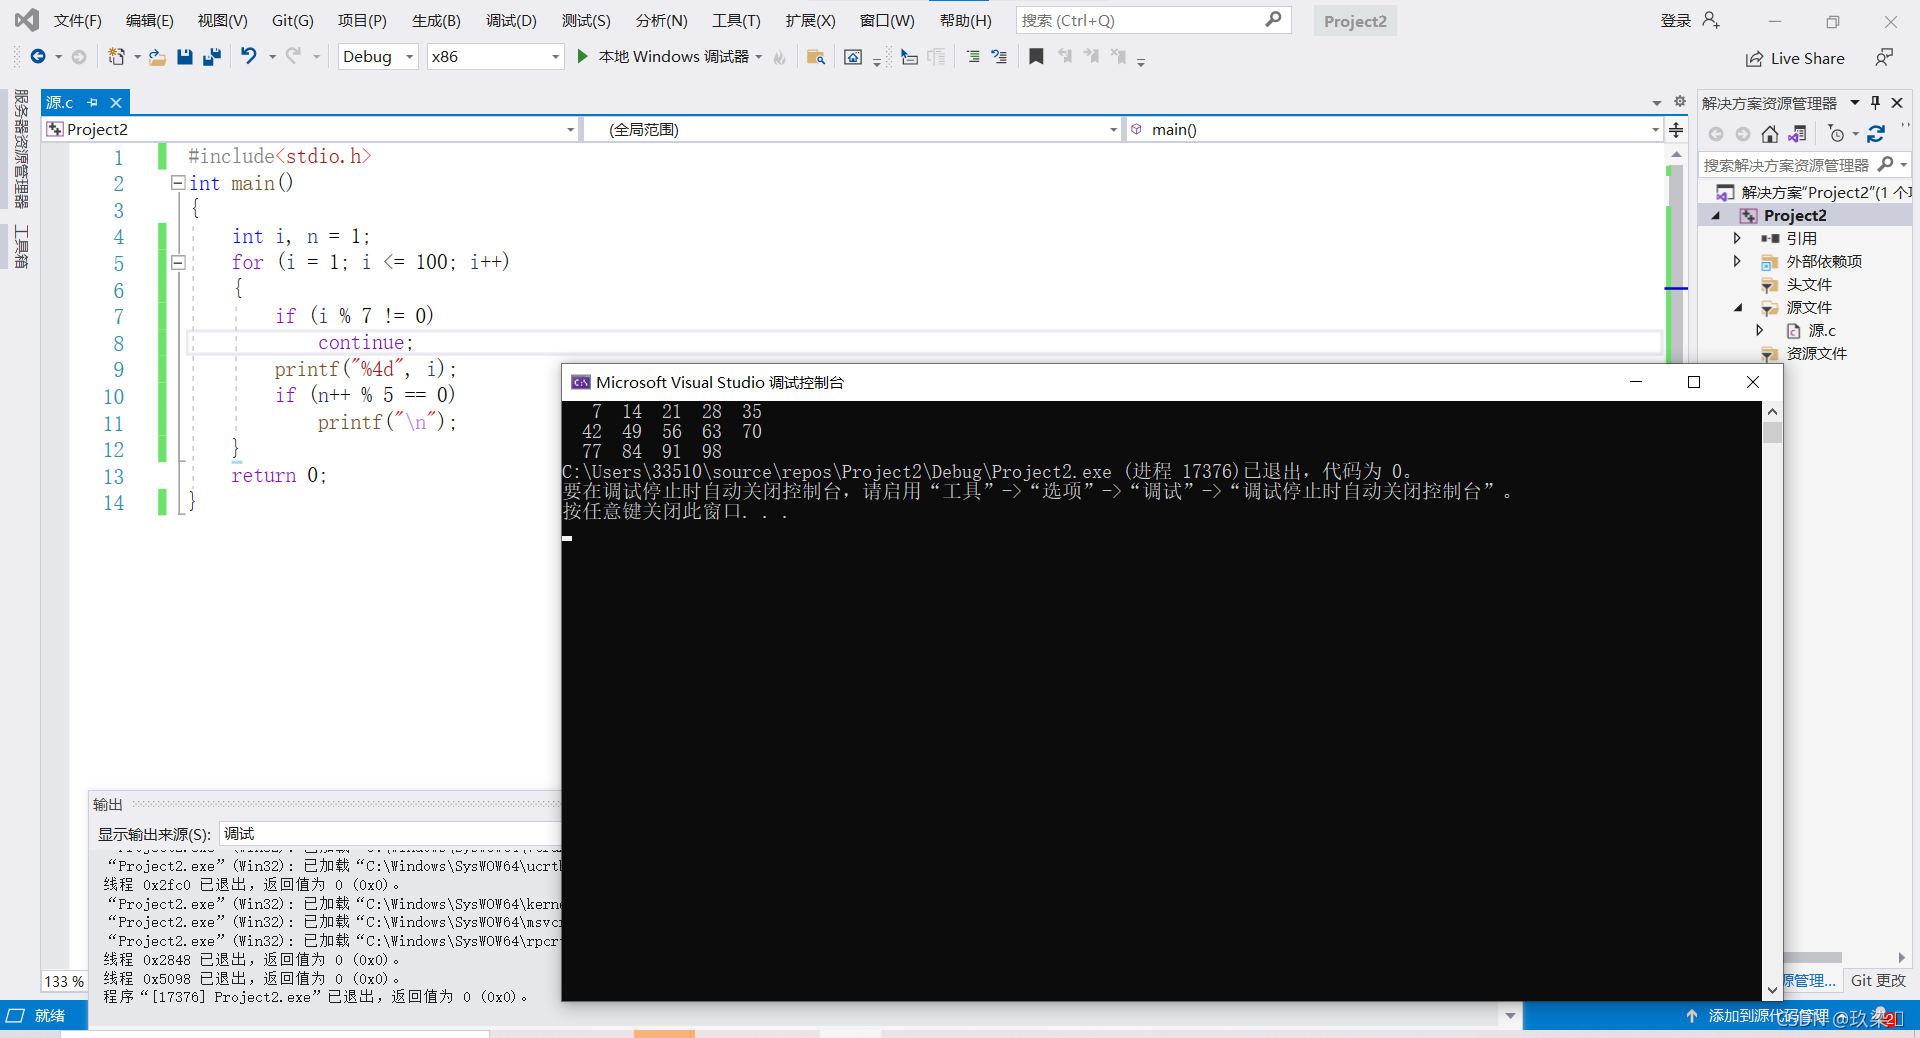Pin the Solution Explorer panel
The height and width of the screenshot is (1038, 1920).
(x=1876, y=103)
